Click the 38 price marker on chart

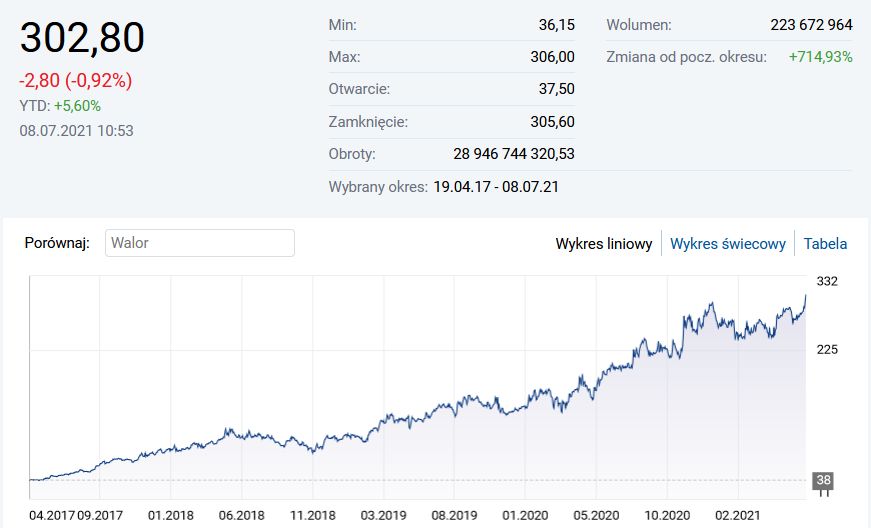[x=823, y=480]
